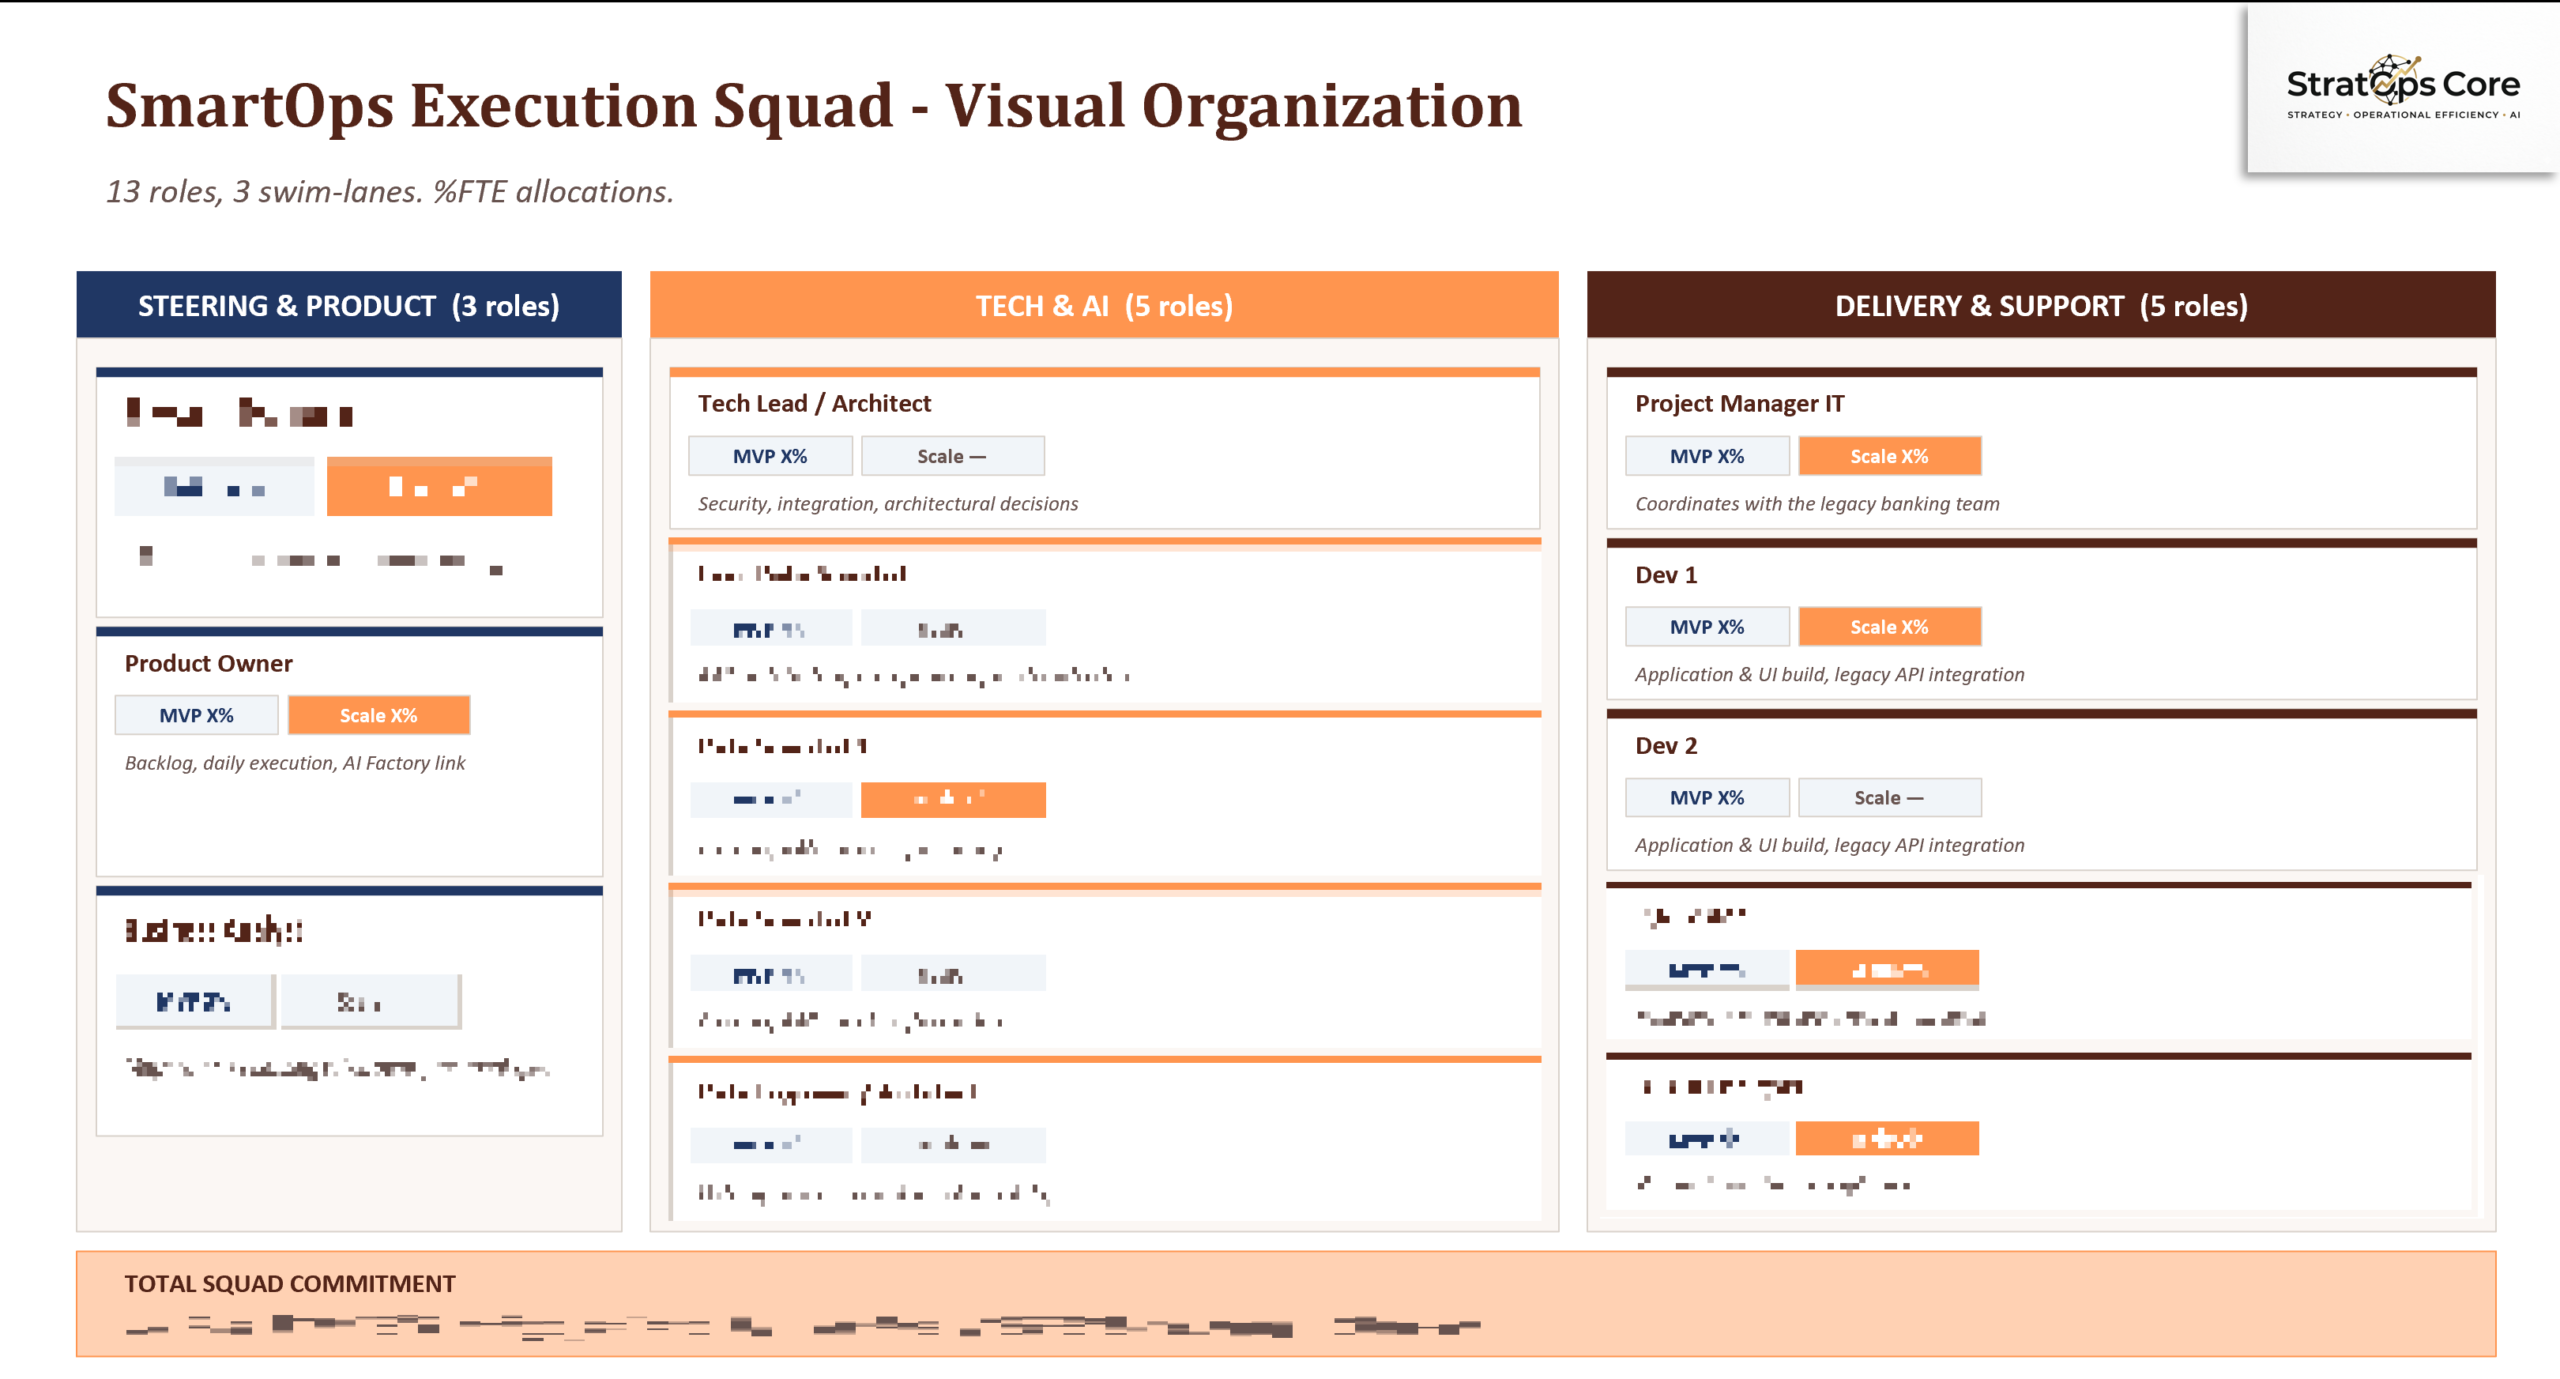Screen dimensions: 2560x1379
Task: Click Tech Lead MVP X% box
Action: [x=770, y=456]
